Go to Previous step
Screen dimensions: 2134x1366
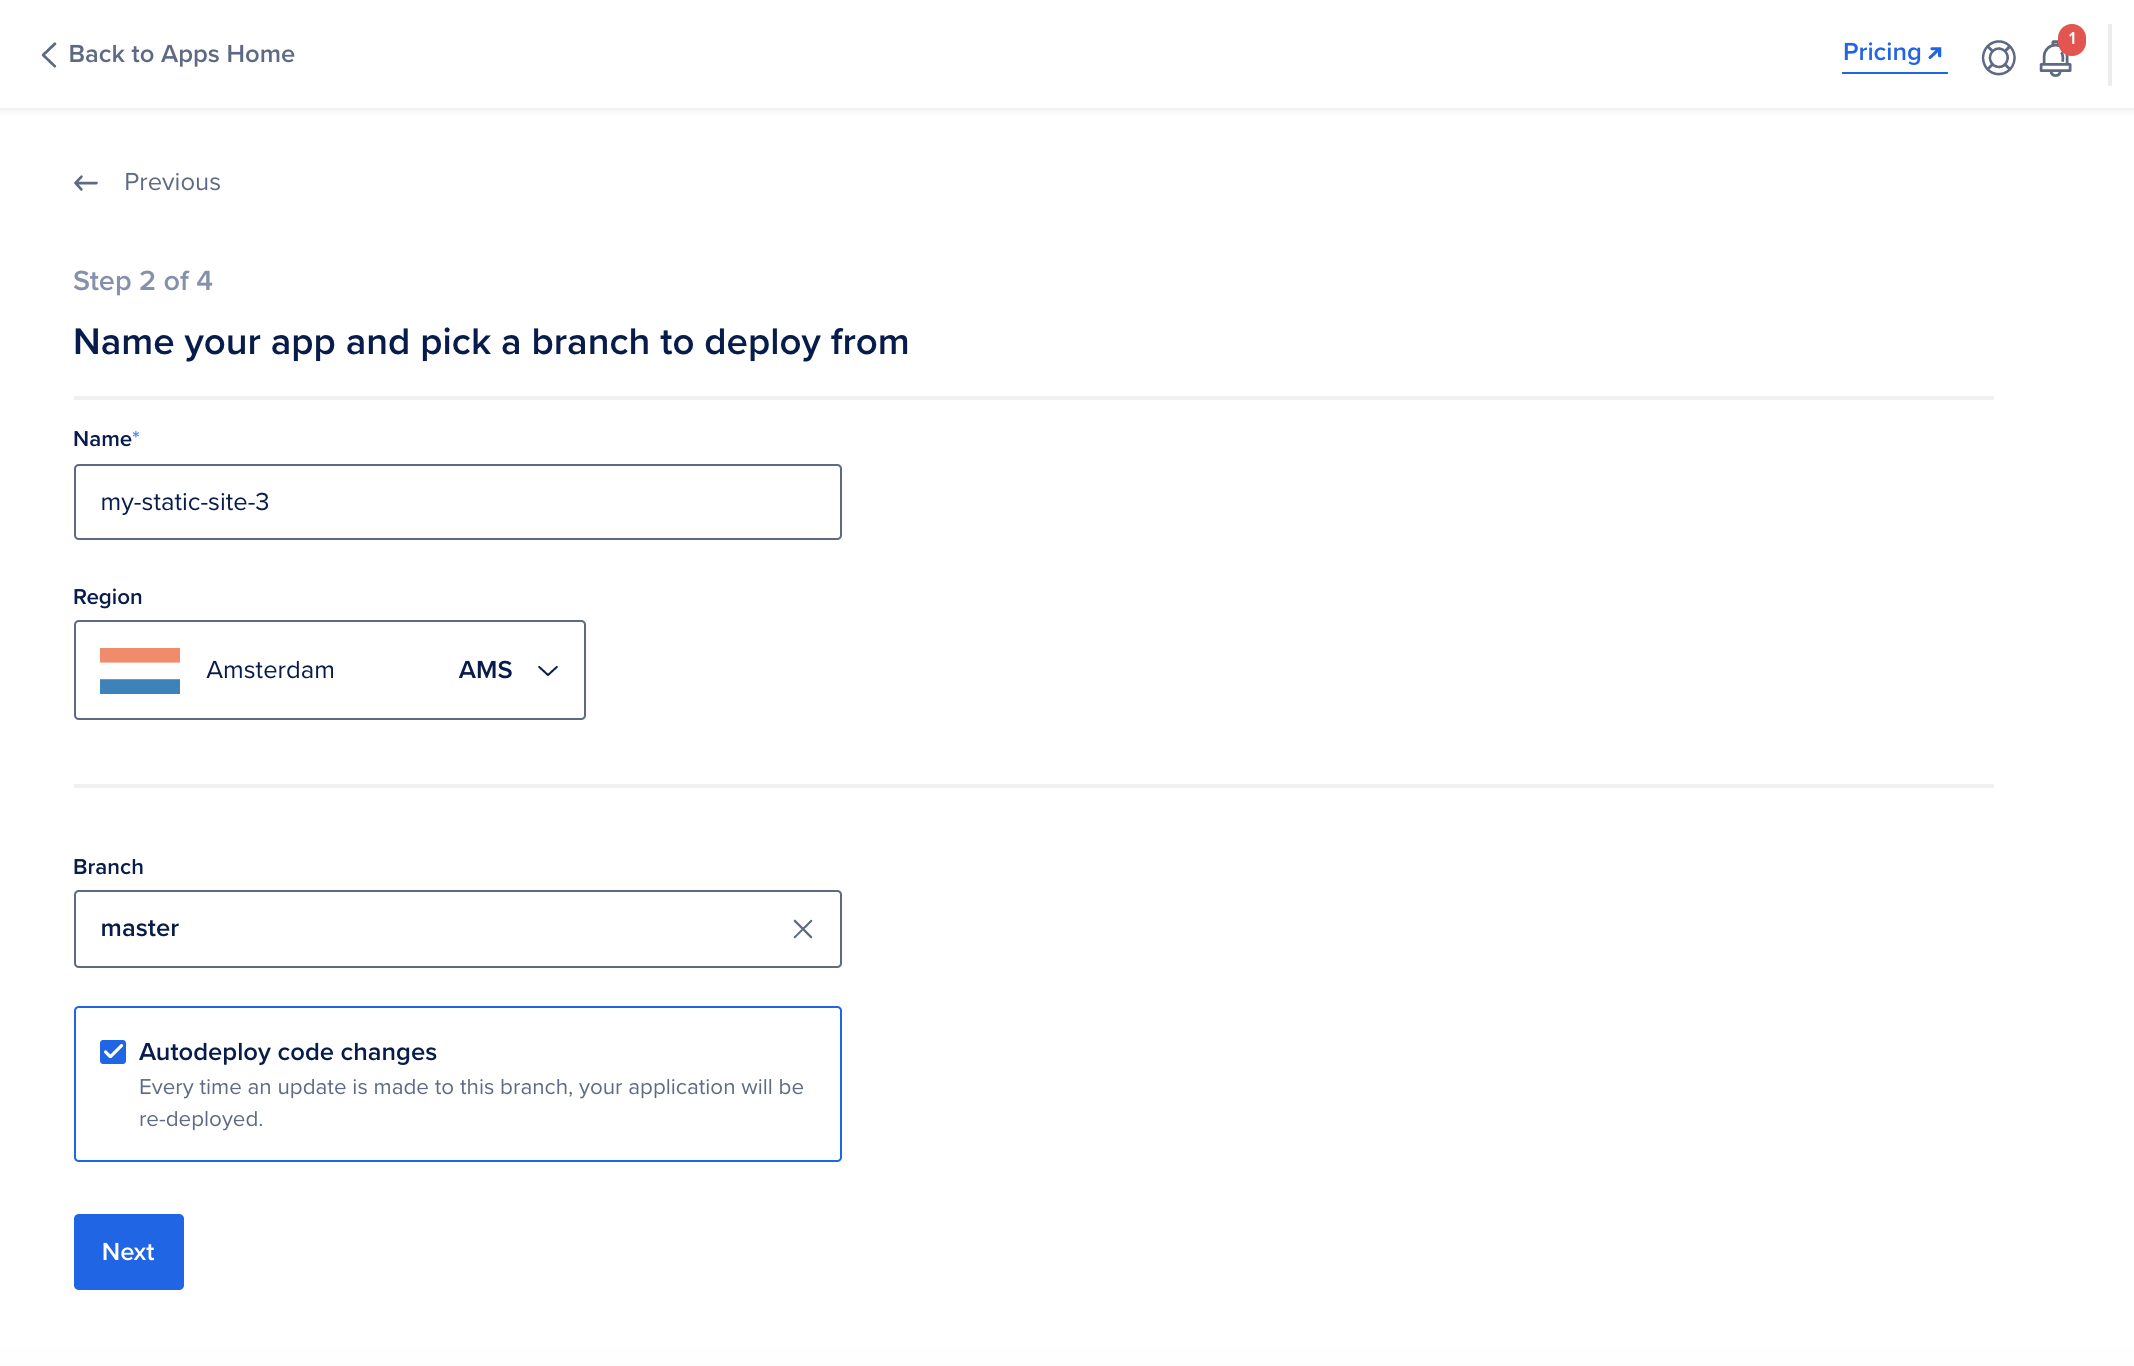pyautogui.click(x=172, y=183)
